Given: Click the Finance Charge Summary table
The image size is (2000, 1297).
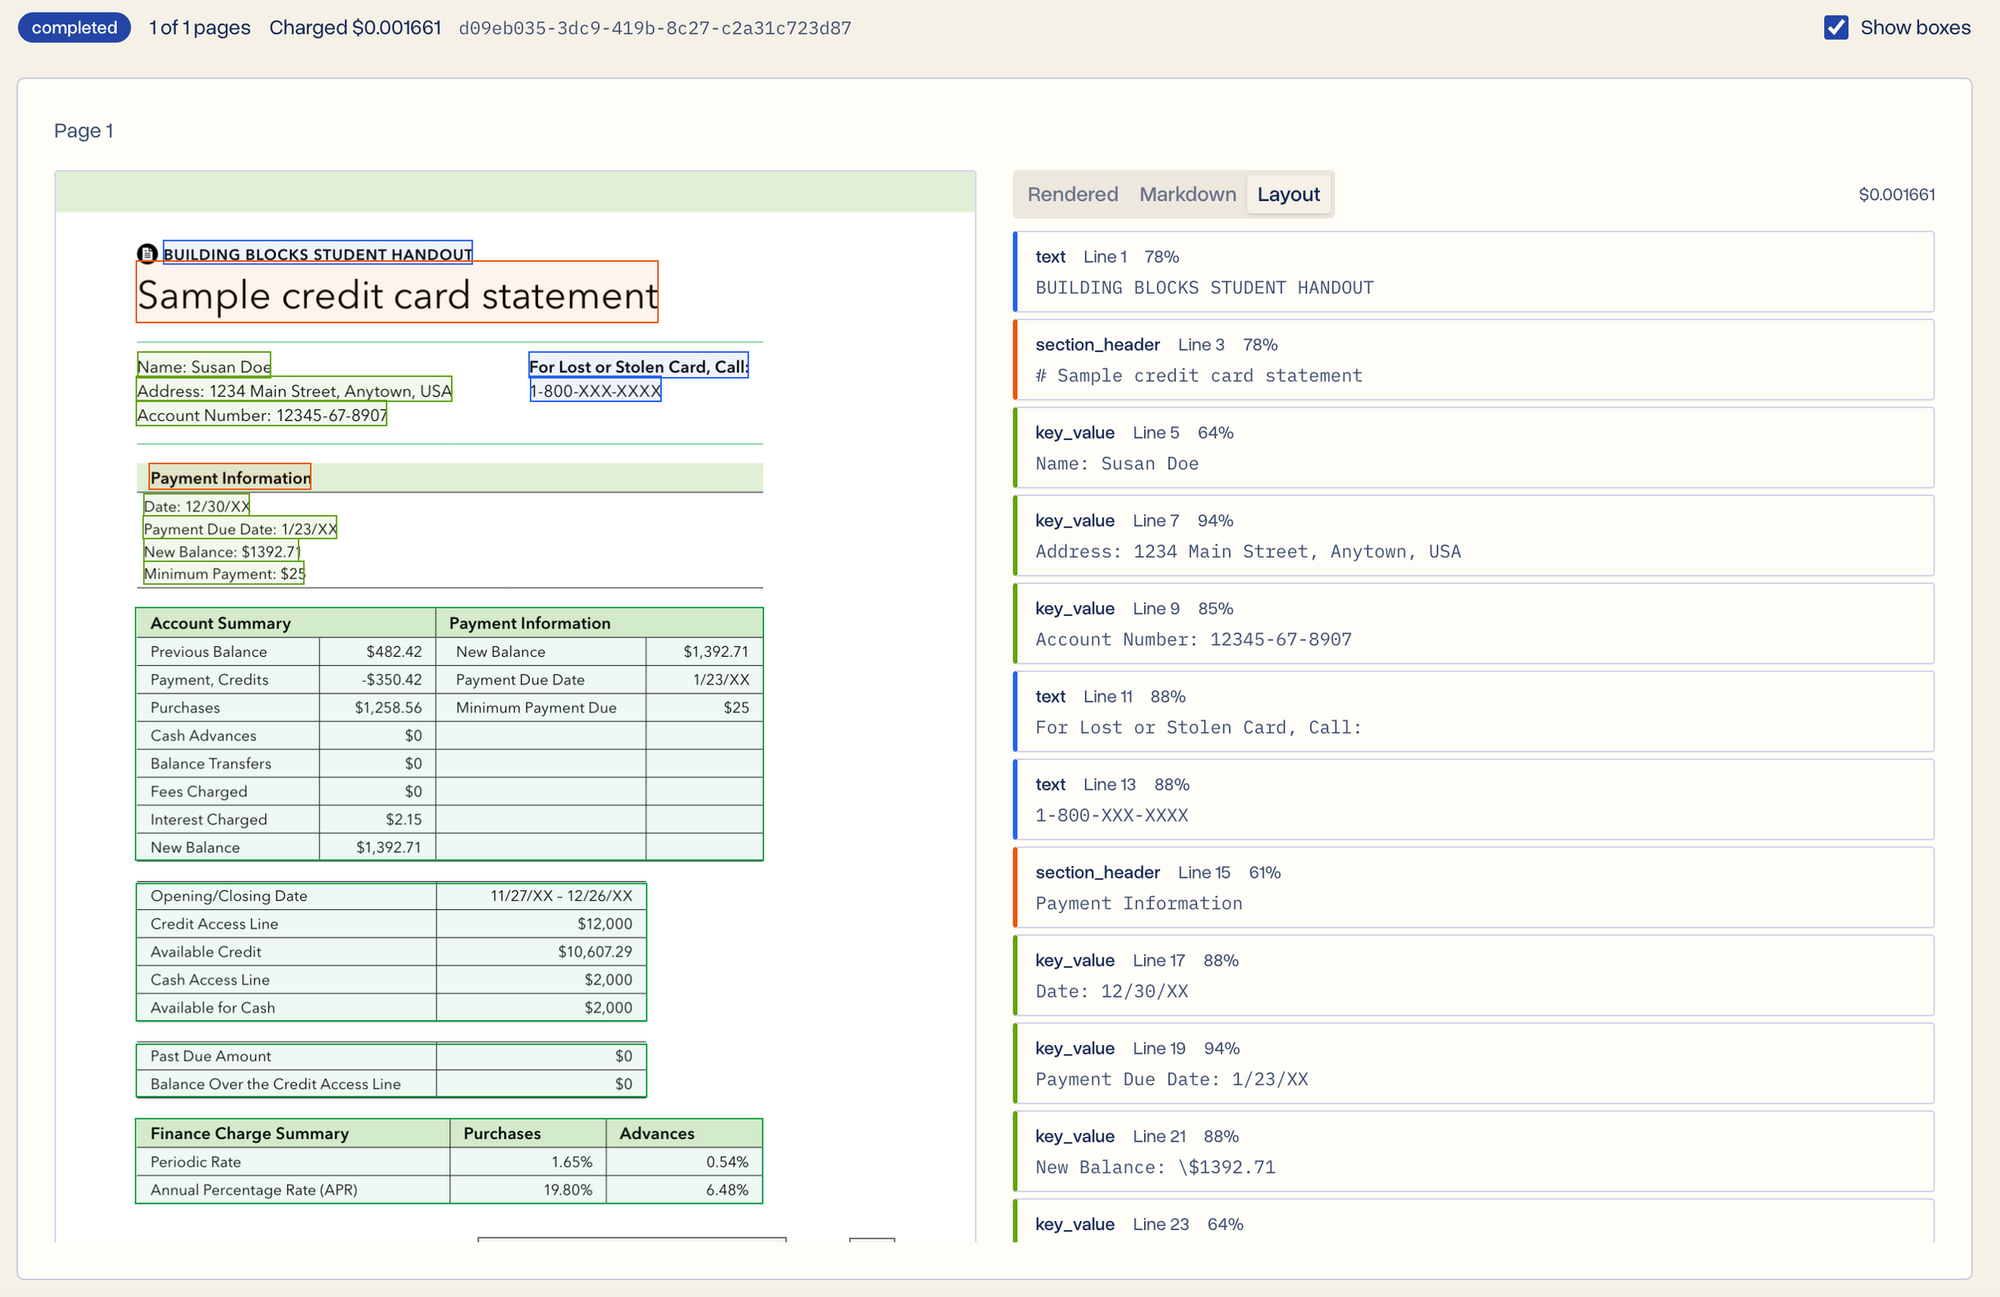Looking at the screenshot, I should click(x=449, y=1161).
